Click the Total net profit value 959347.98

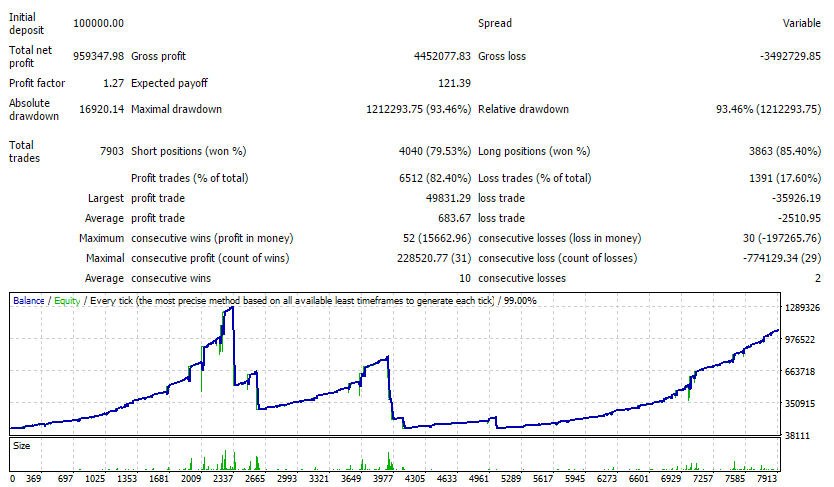98,56
